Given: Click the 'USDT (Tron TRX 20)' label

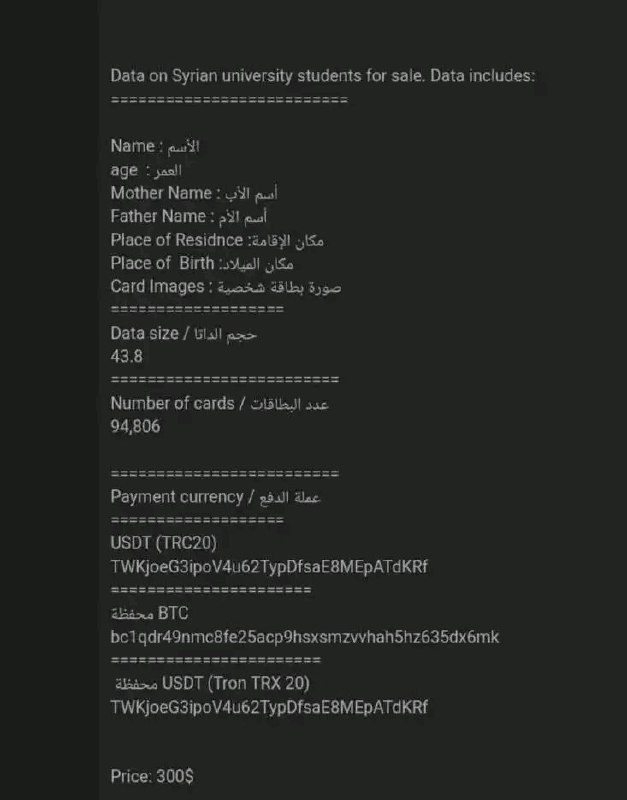Looking at the screenshot, I should (x=212, y=684).
